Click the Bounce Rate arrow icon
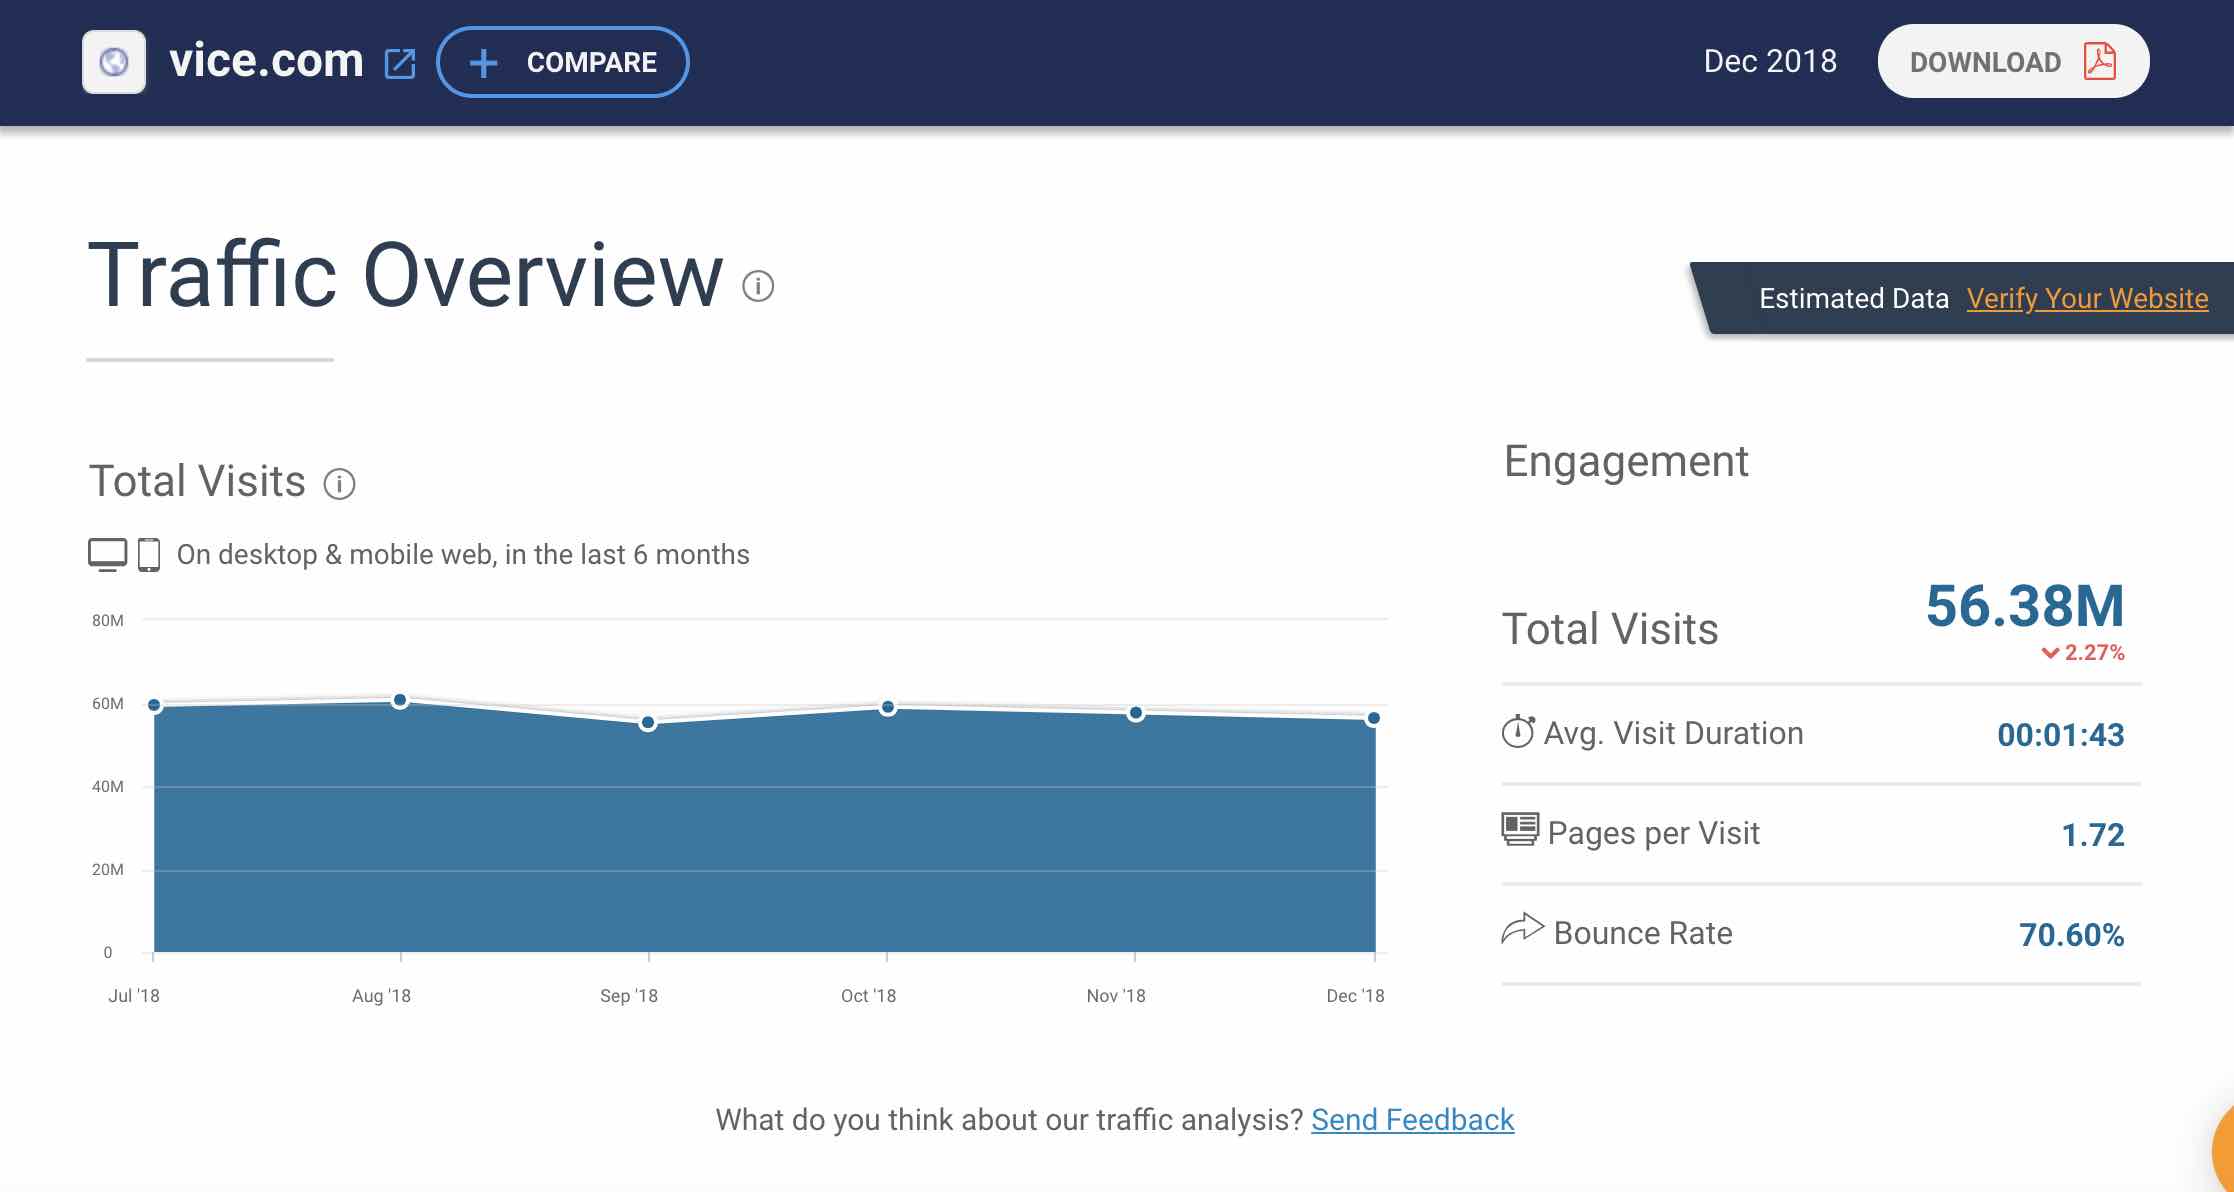2234x1192 pixels. tap(1522, 929)
